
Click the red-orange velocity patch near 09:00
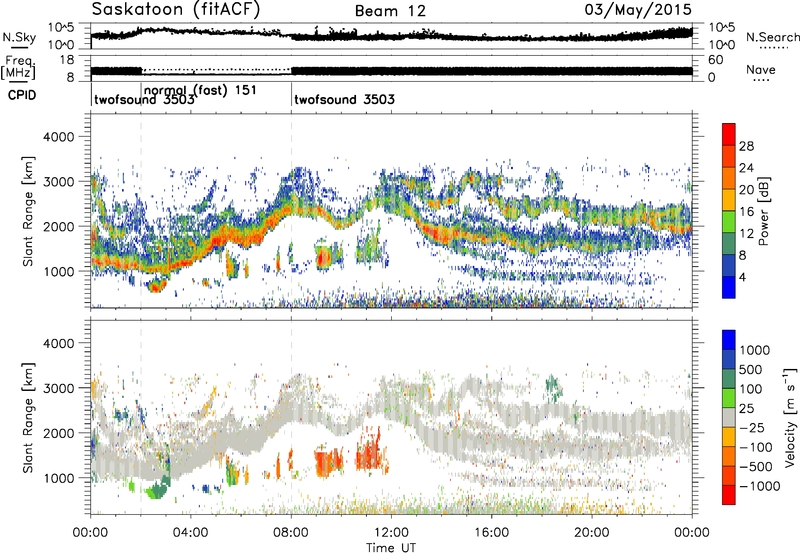tap(328, 462)
